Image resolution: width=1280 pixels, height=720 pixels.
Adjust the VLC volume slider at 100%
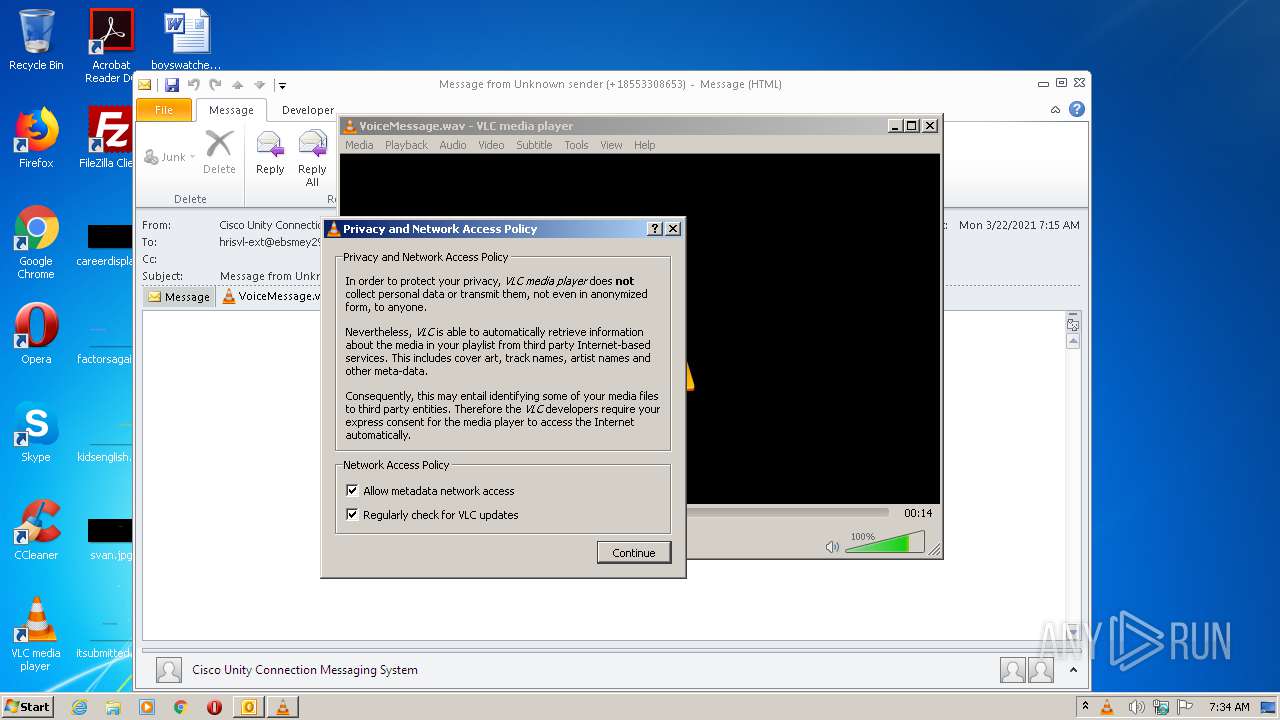883,544
